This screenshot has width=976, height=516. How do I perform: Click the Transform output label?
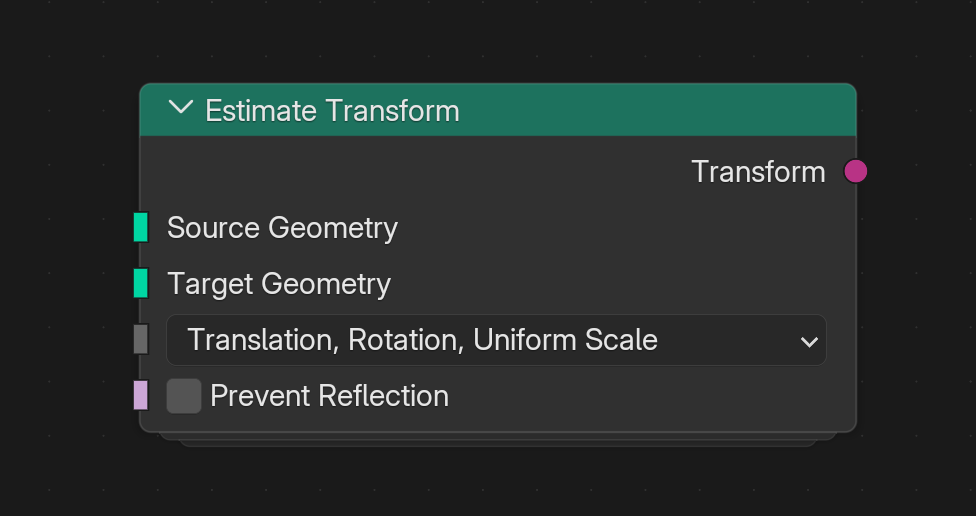point(758,172)
